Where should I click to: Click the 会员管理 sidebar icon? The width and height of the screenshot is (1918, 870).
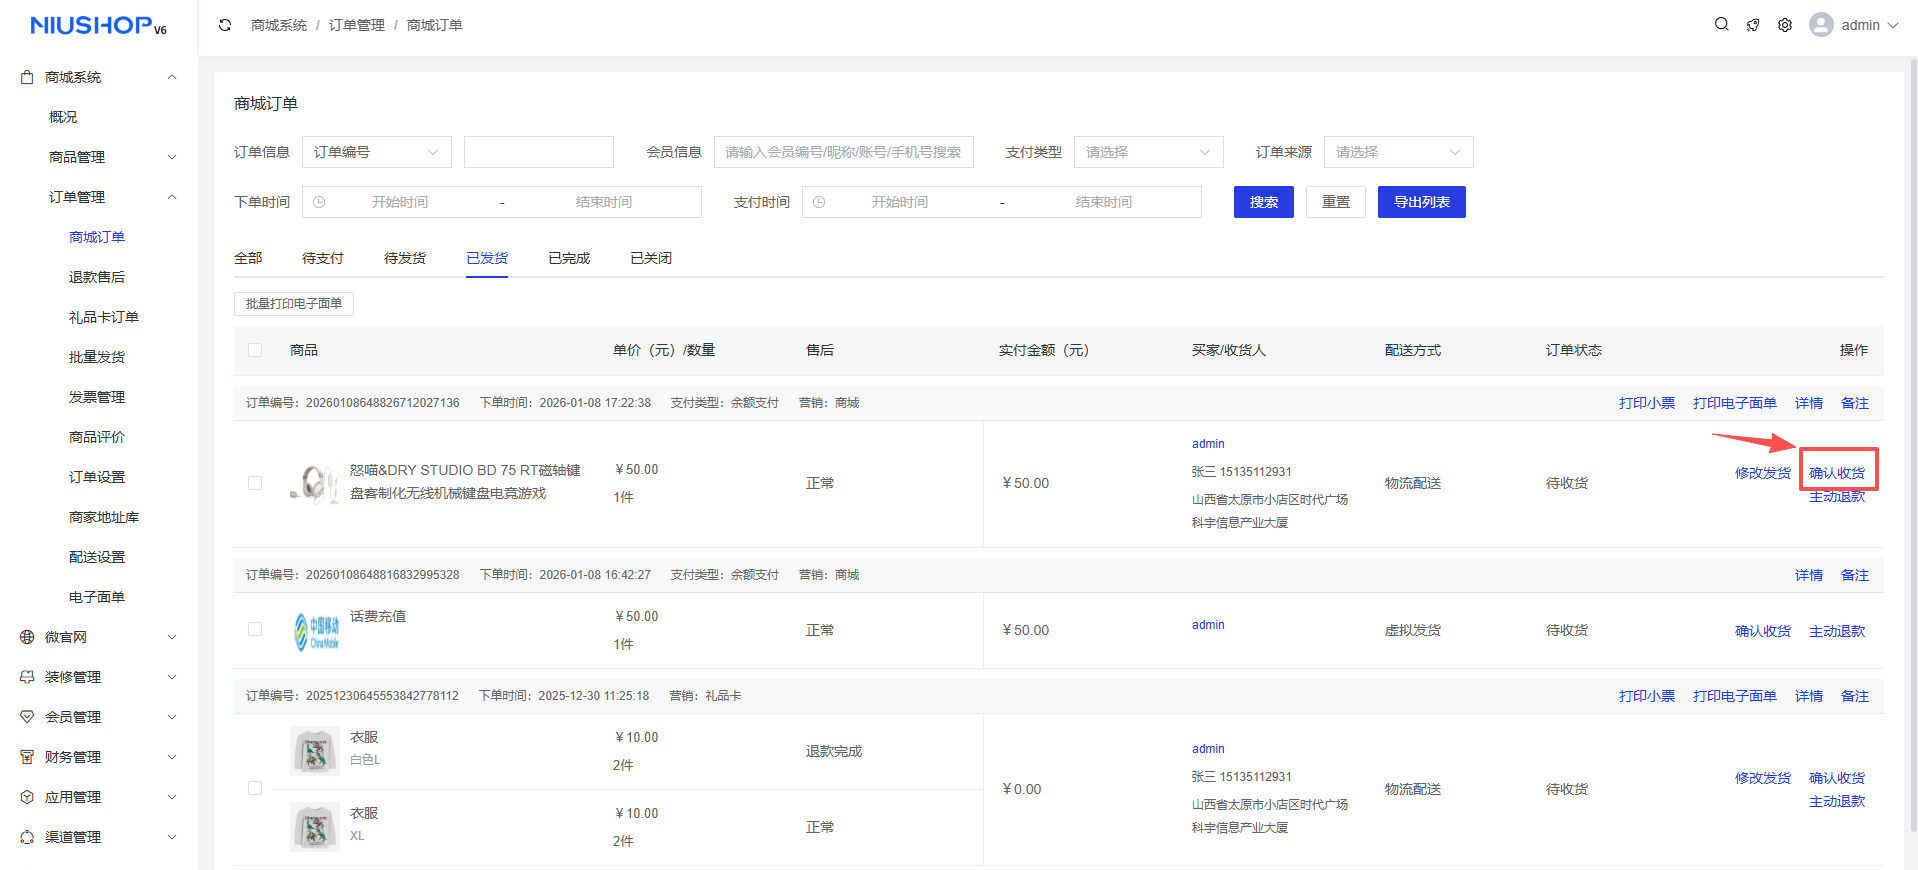[x=27, y=717]
